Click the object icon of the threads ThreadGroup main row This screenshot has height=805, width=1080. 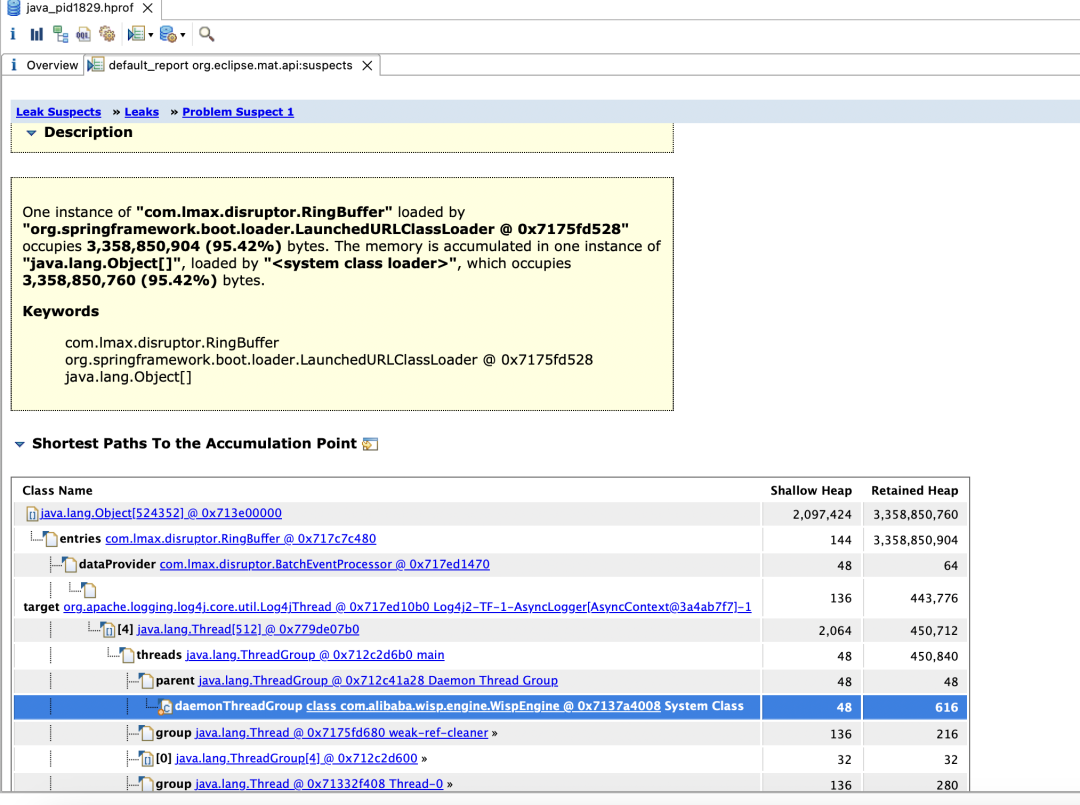pos(127,655)
